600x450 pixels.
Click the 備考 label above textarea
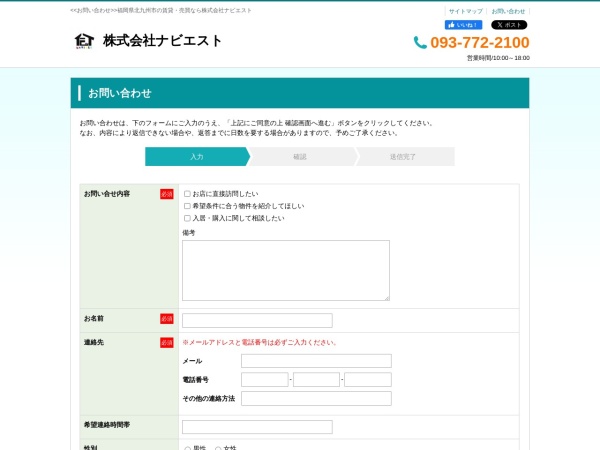click(x=189, y=233)
